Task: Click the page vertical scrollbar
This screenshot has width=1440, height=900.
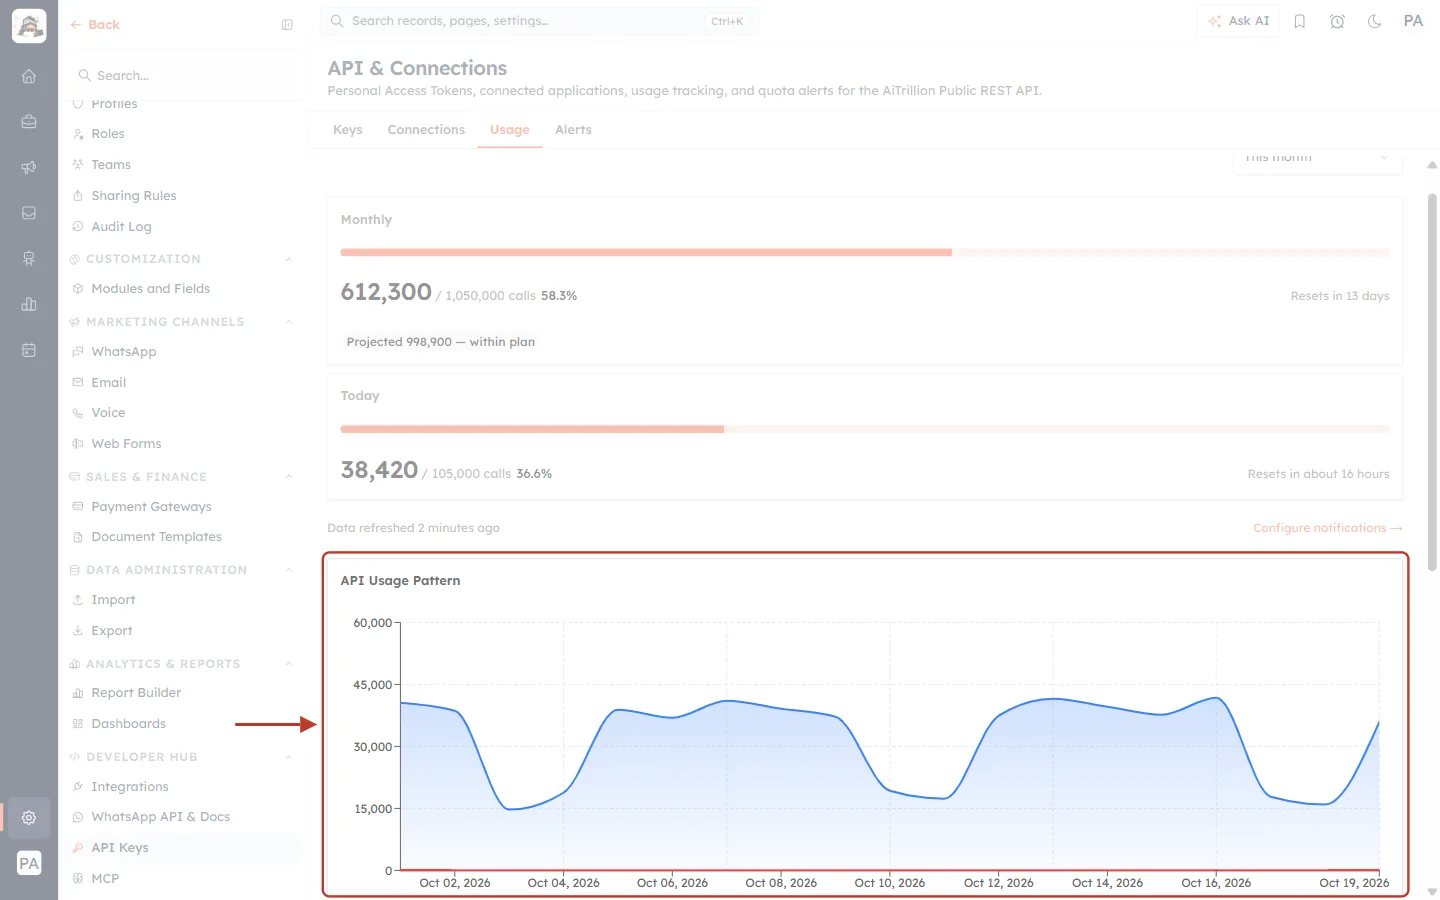Action: pyautogui.click(x=1432, y=380)
